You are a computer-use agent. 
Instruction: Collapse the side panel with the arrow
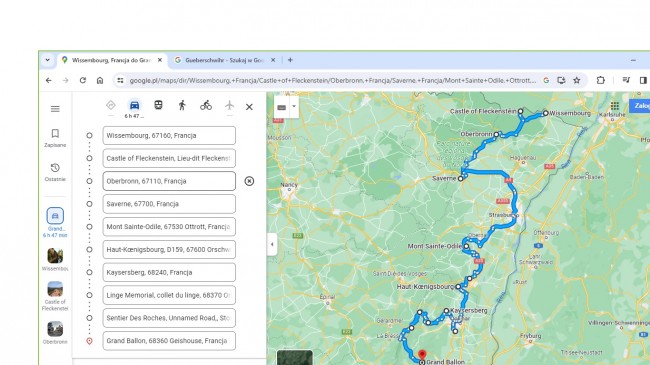pos(272,244)
